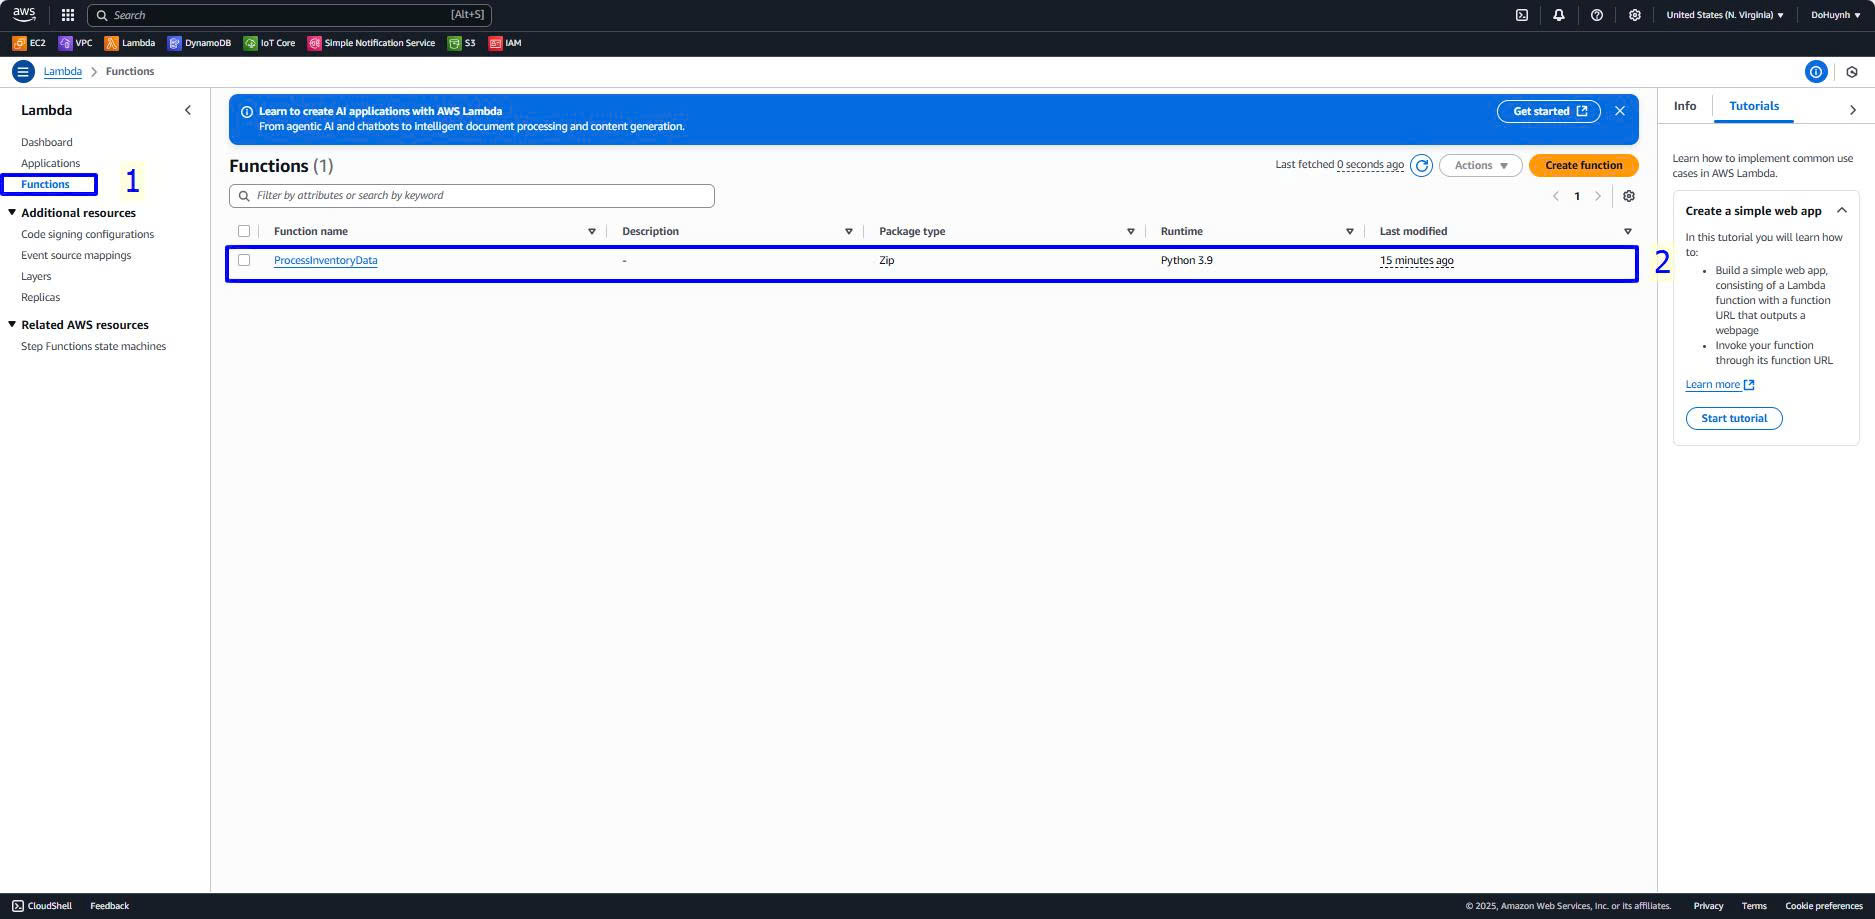Open table preferences gear icon
The image size is (1875, 919).
tap(1628, 196)
